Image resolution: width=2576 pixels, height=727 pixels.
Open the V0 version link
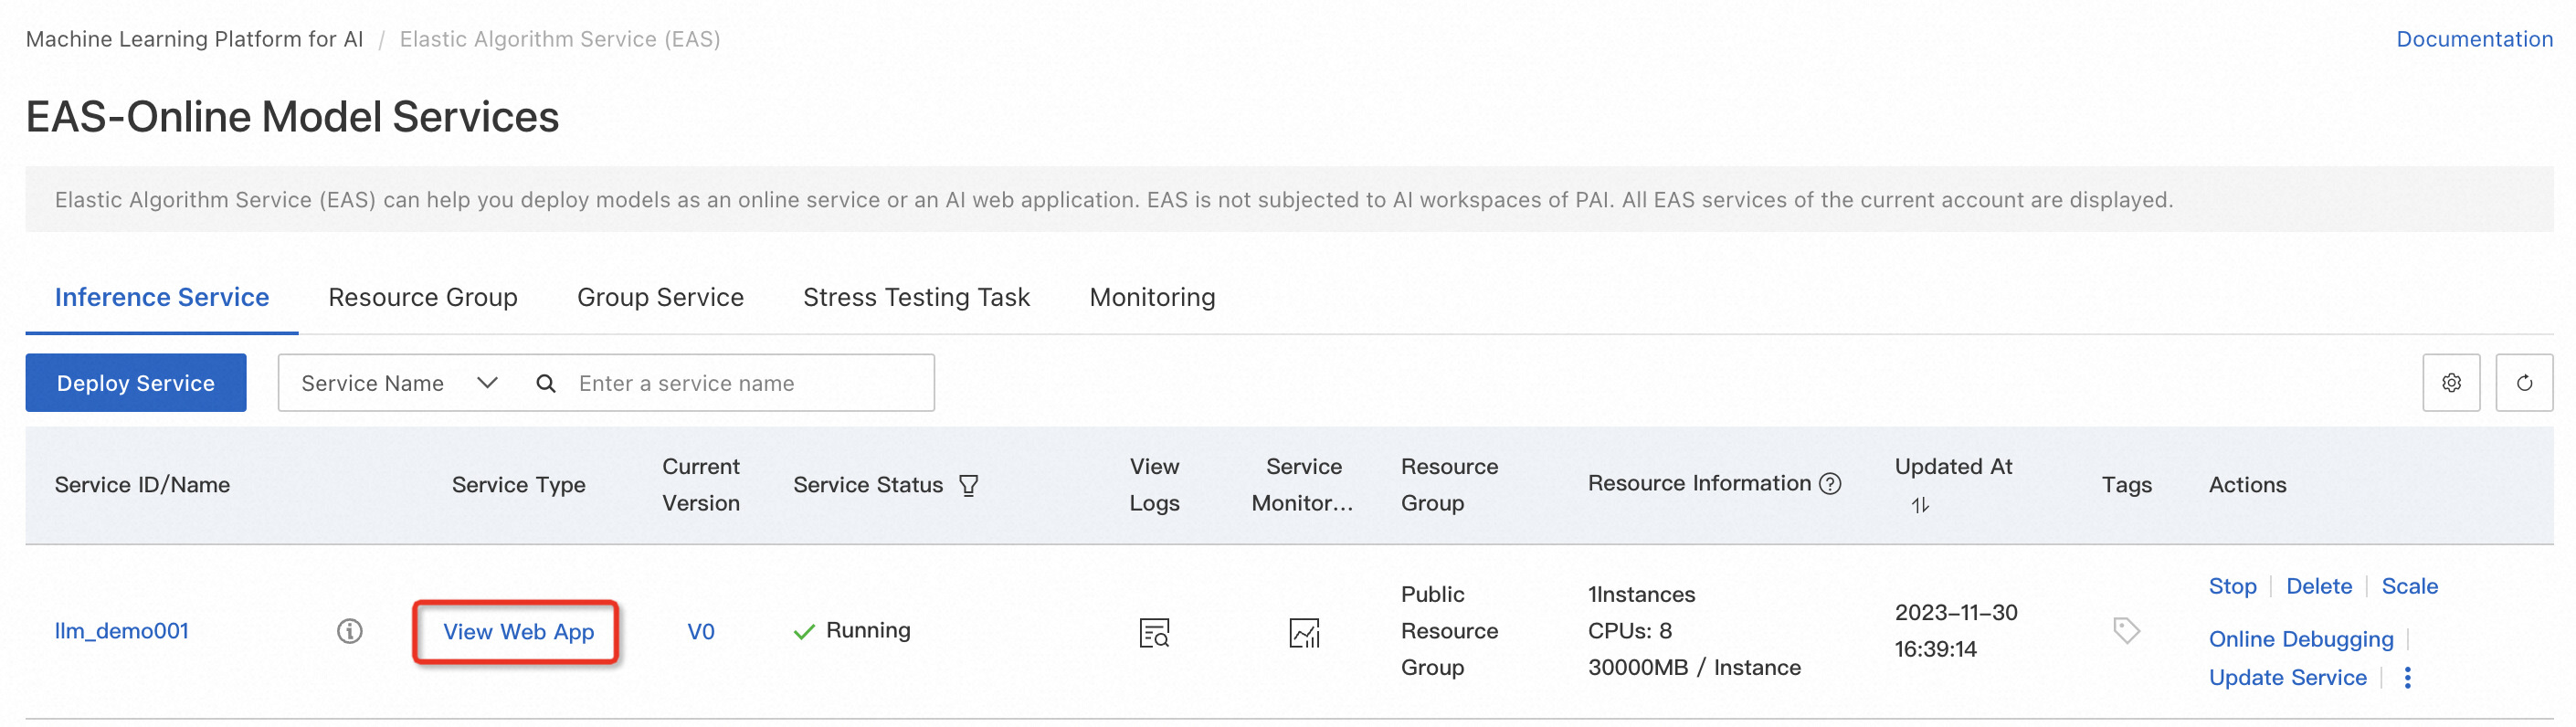(701, 632)
